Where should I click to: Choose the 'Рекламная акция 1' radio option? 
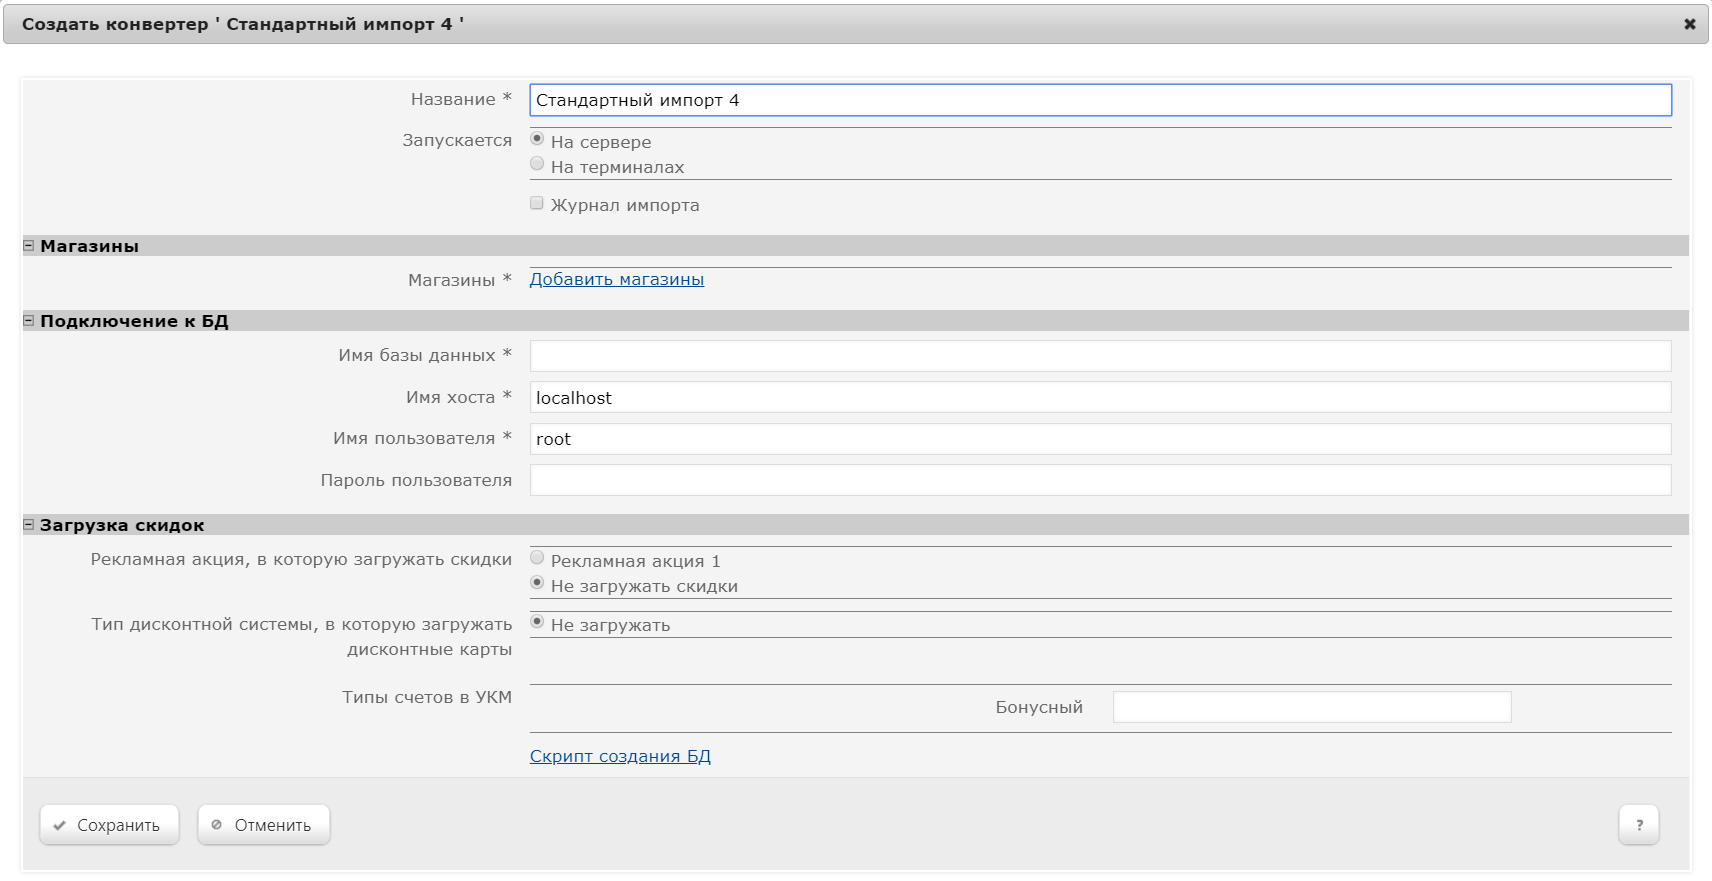tap(537, 558)
